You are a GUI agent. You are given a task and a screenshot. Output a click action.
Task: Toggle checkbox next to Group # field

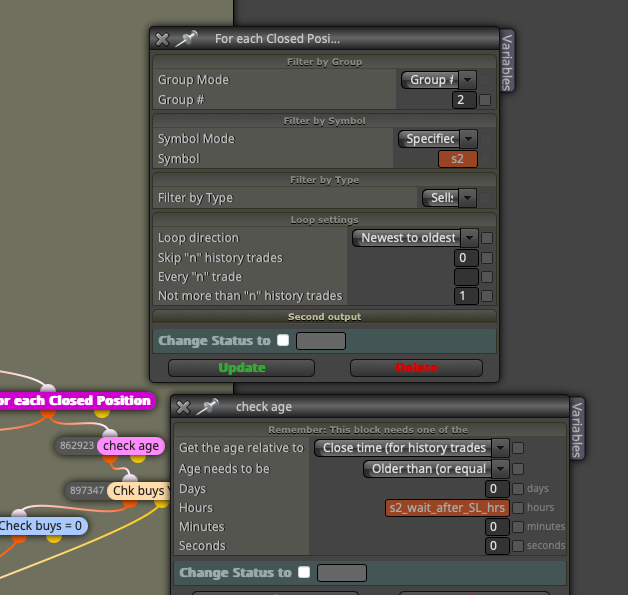tap(485, 100)
